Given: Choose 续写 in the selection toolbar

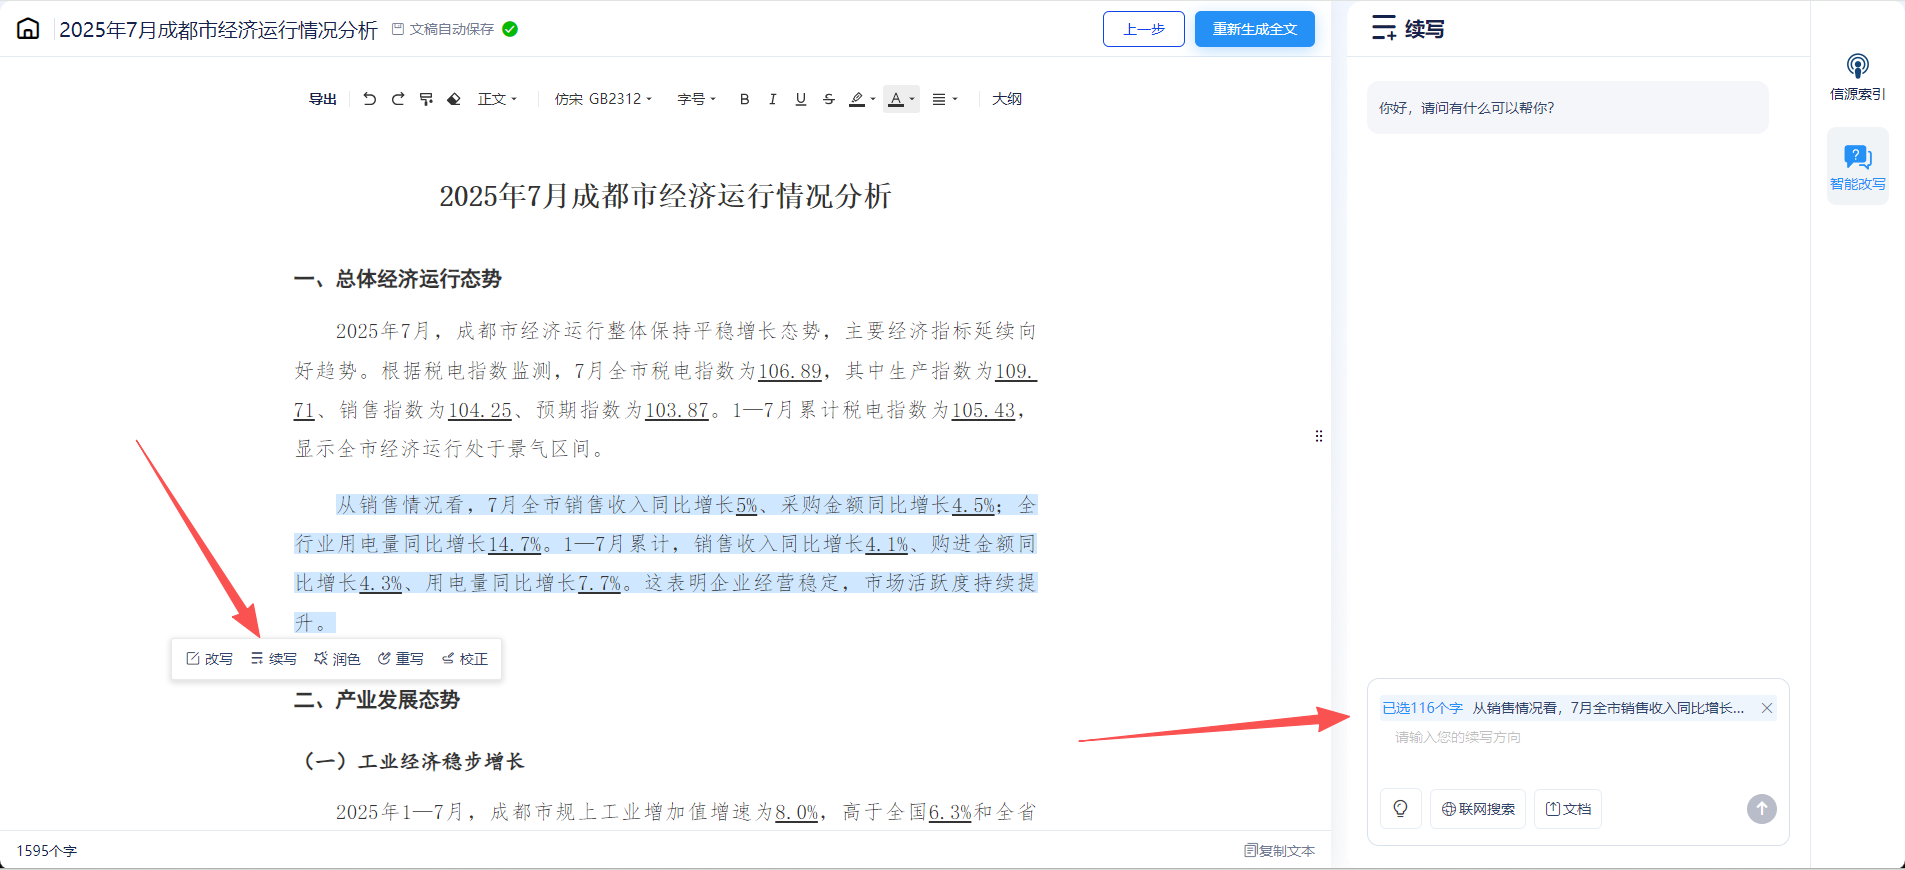Looking at the screenshot, I should point(274,659).
